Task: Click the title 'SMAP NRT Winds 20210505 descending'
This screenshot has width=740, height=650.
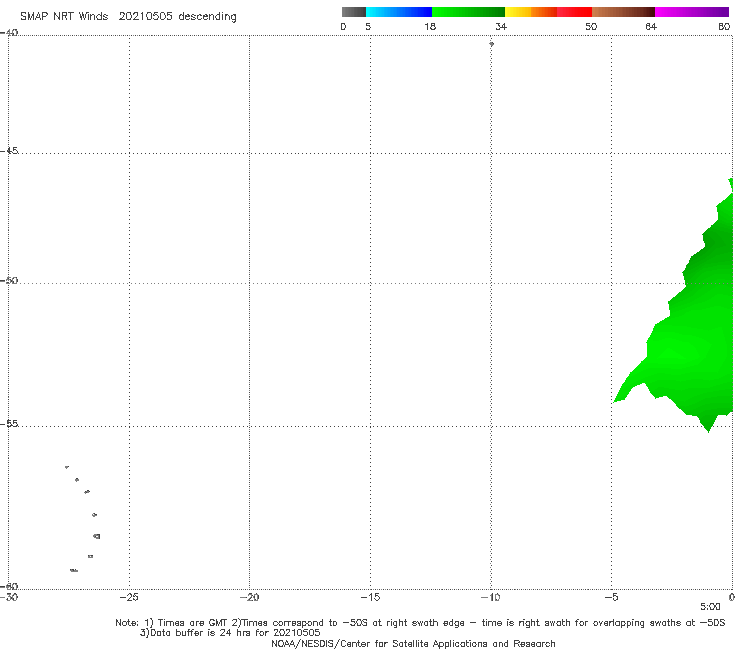Action: [x=128, y=17]
